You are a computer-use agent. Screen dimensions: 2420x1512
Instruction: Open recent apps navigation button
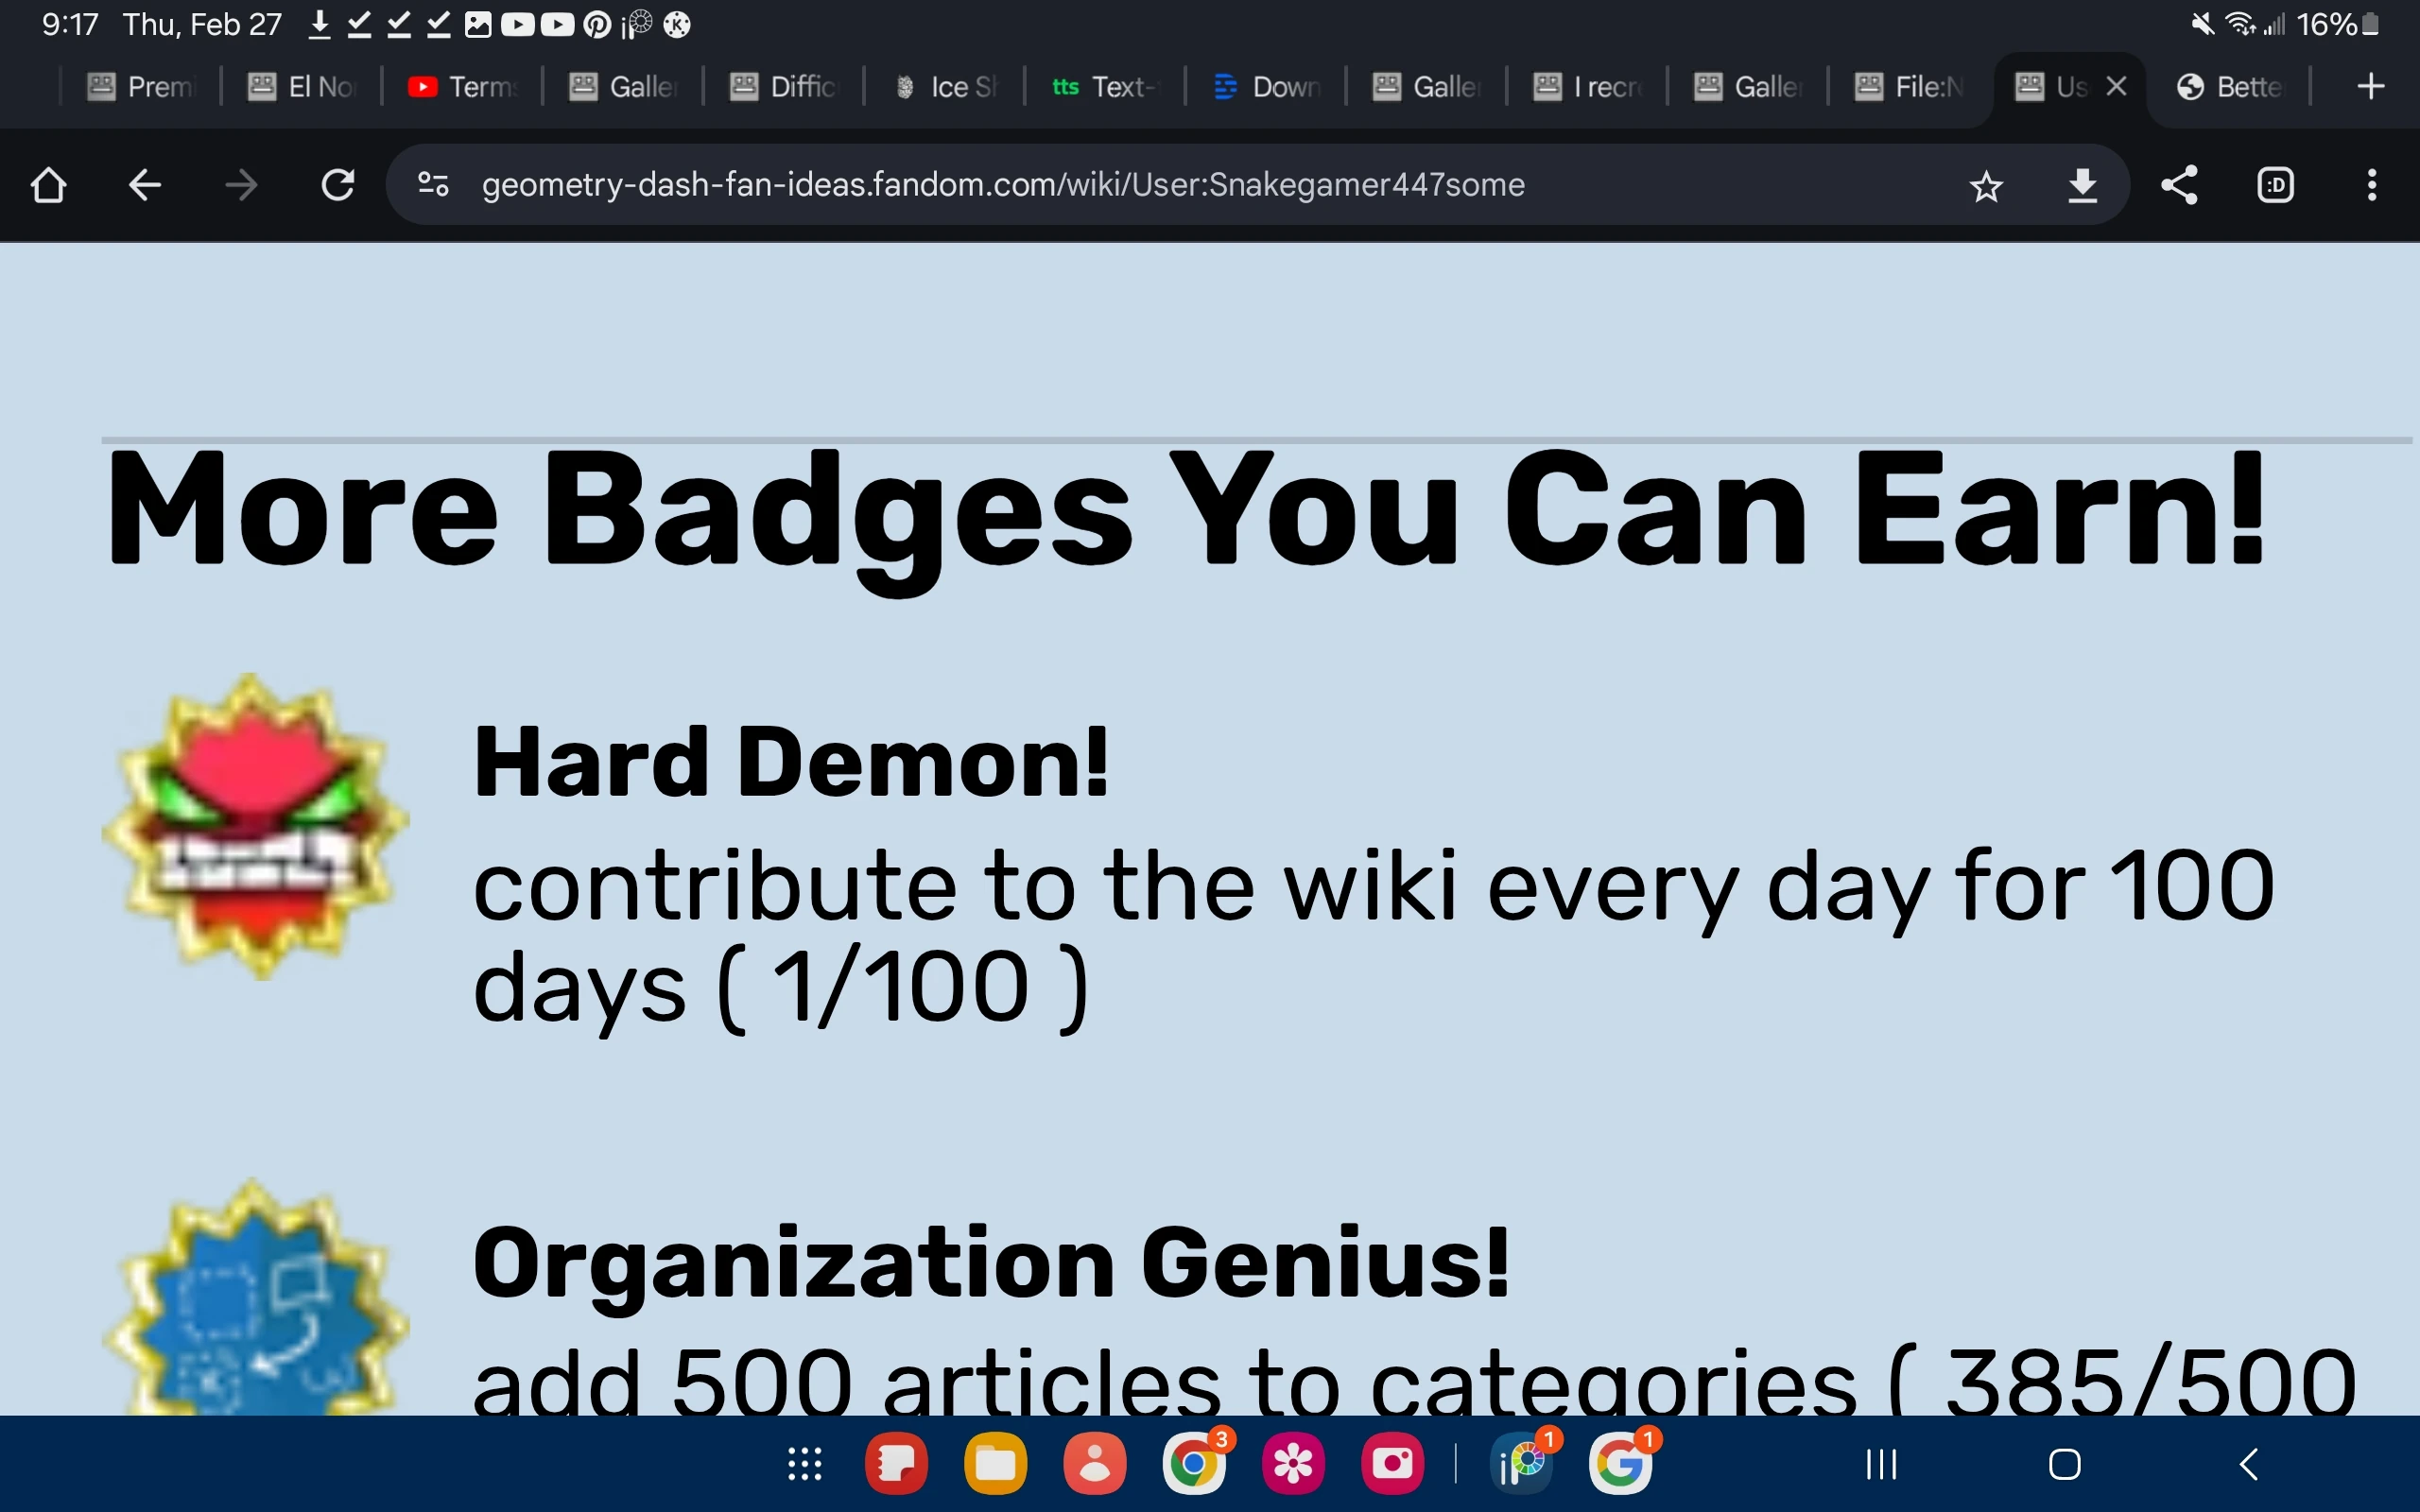point(1881,1465)
